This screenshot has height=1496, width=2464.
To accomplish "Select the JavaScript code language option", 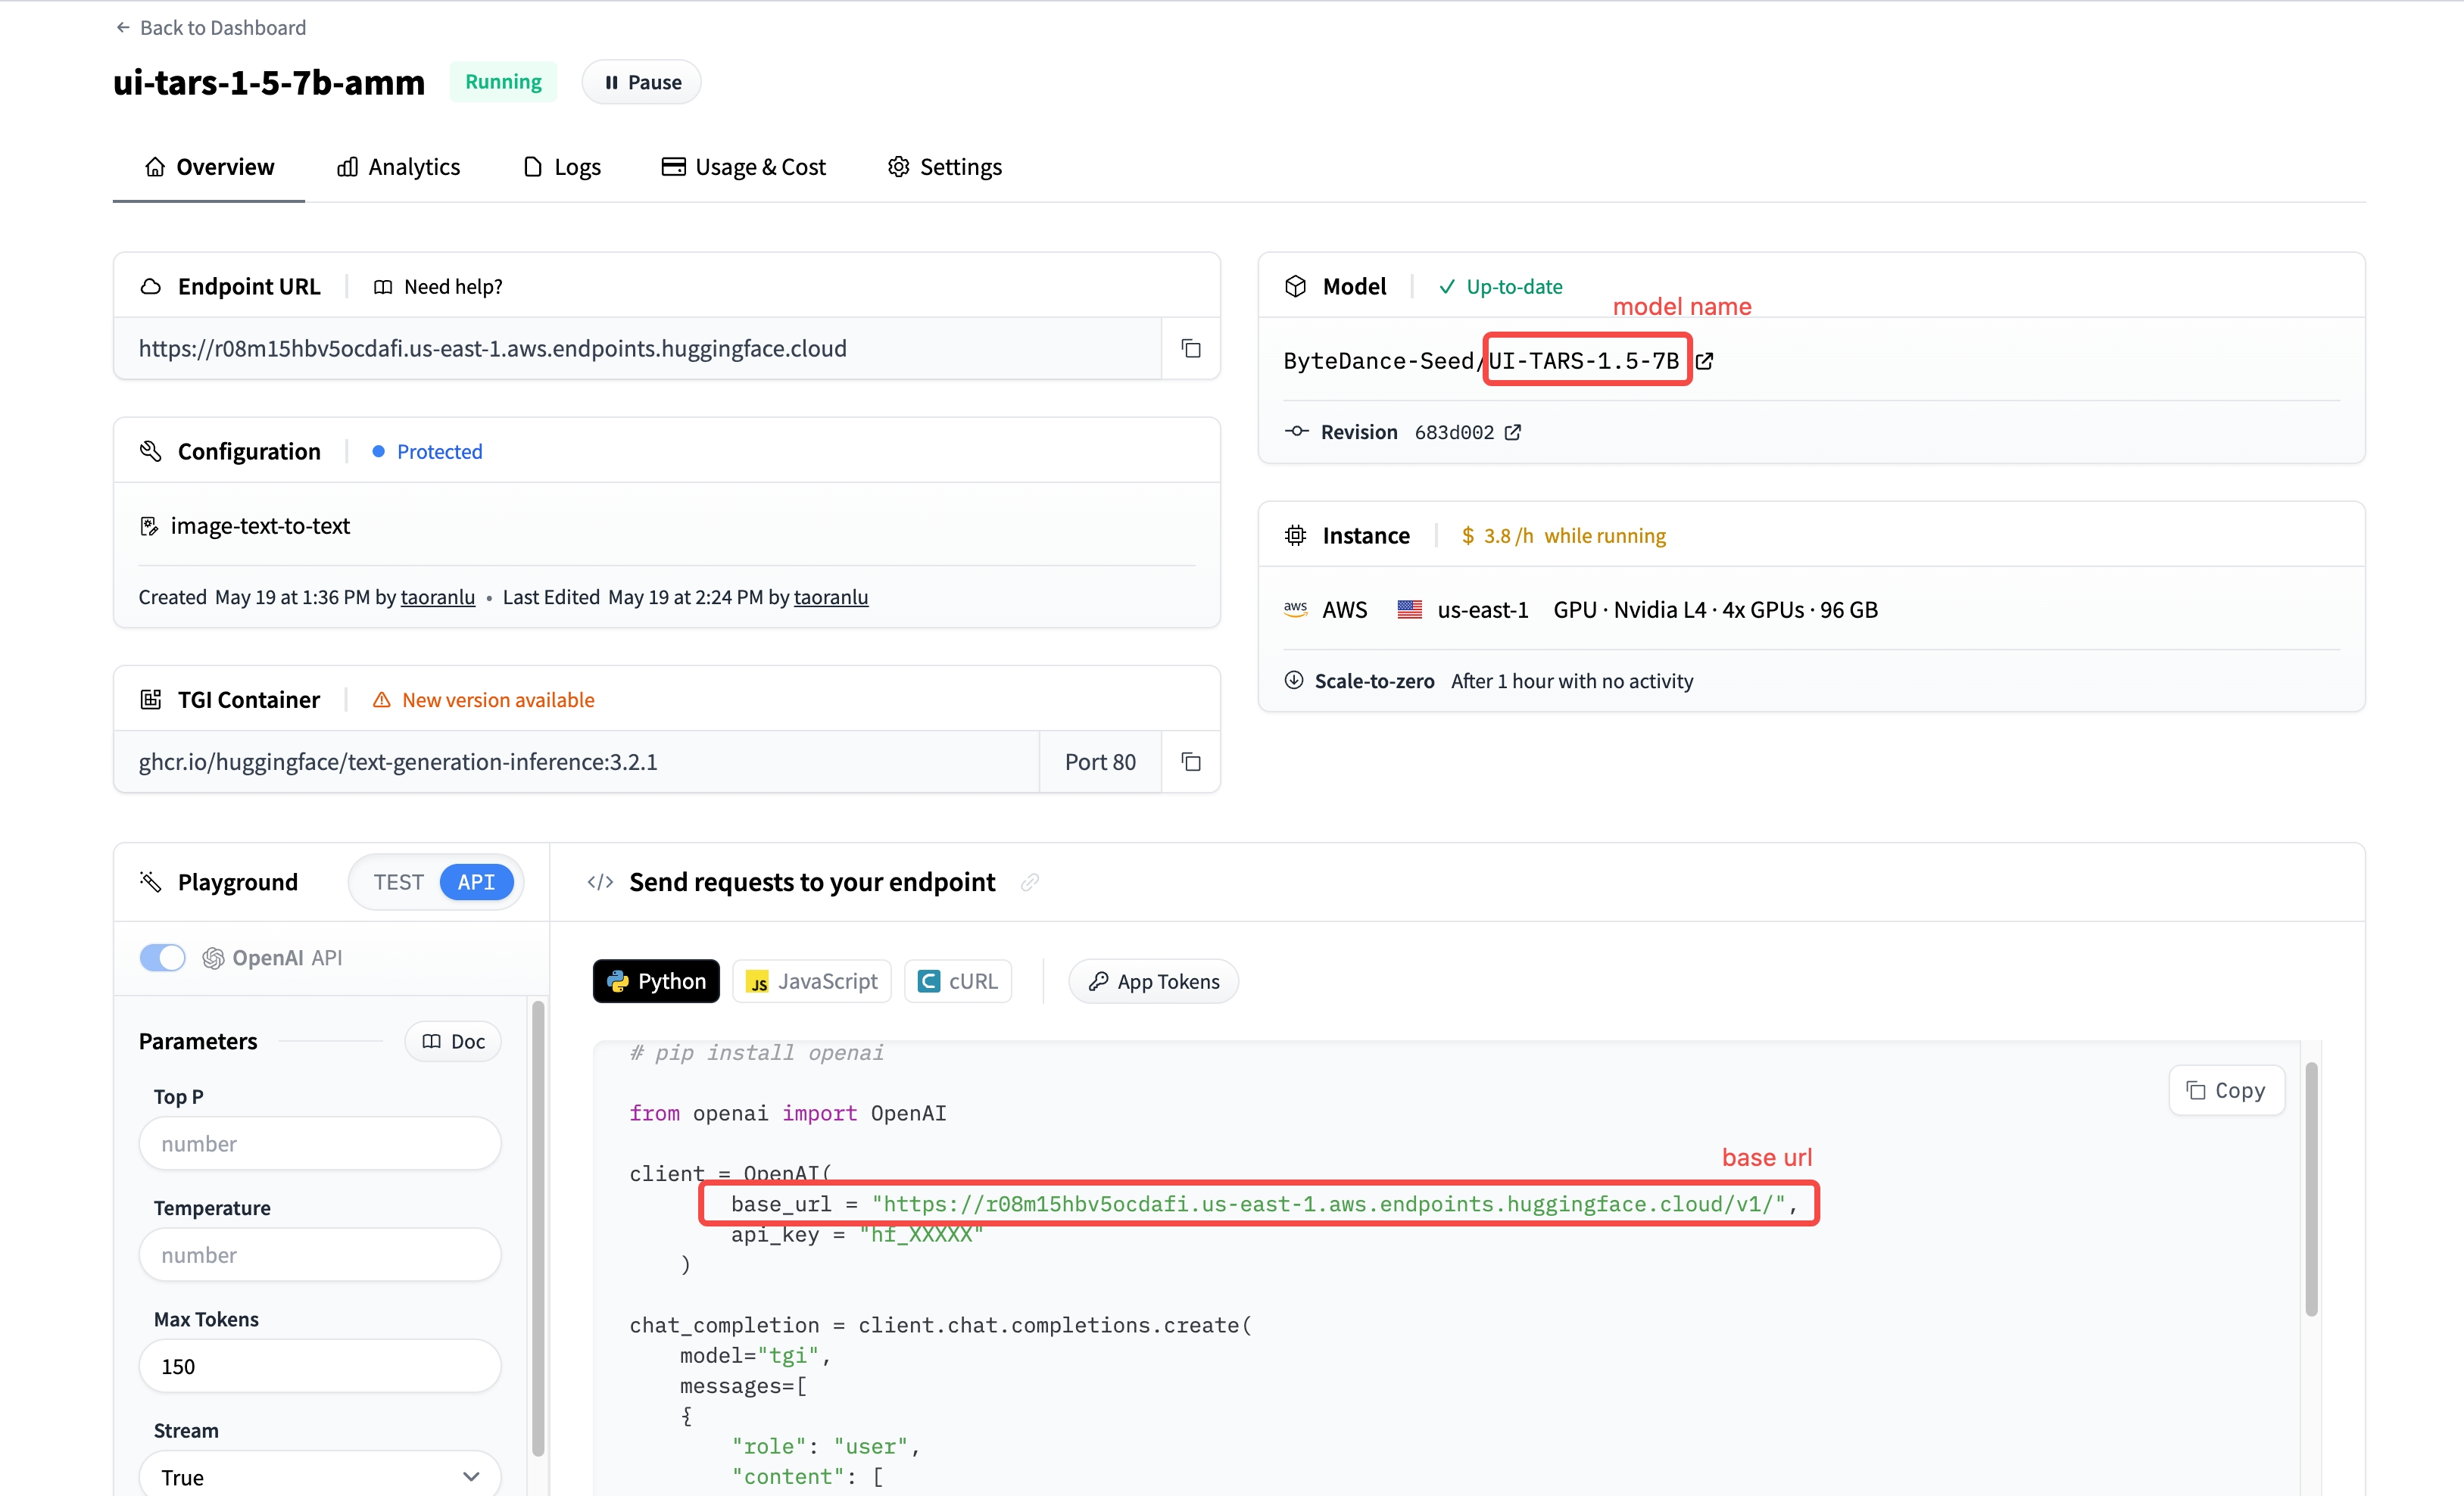I will pyautogui.click(x=812, y=982).
